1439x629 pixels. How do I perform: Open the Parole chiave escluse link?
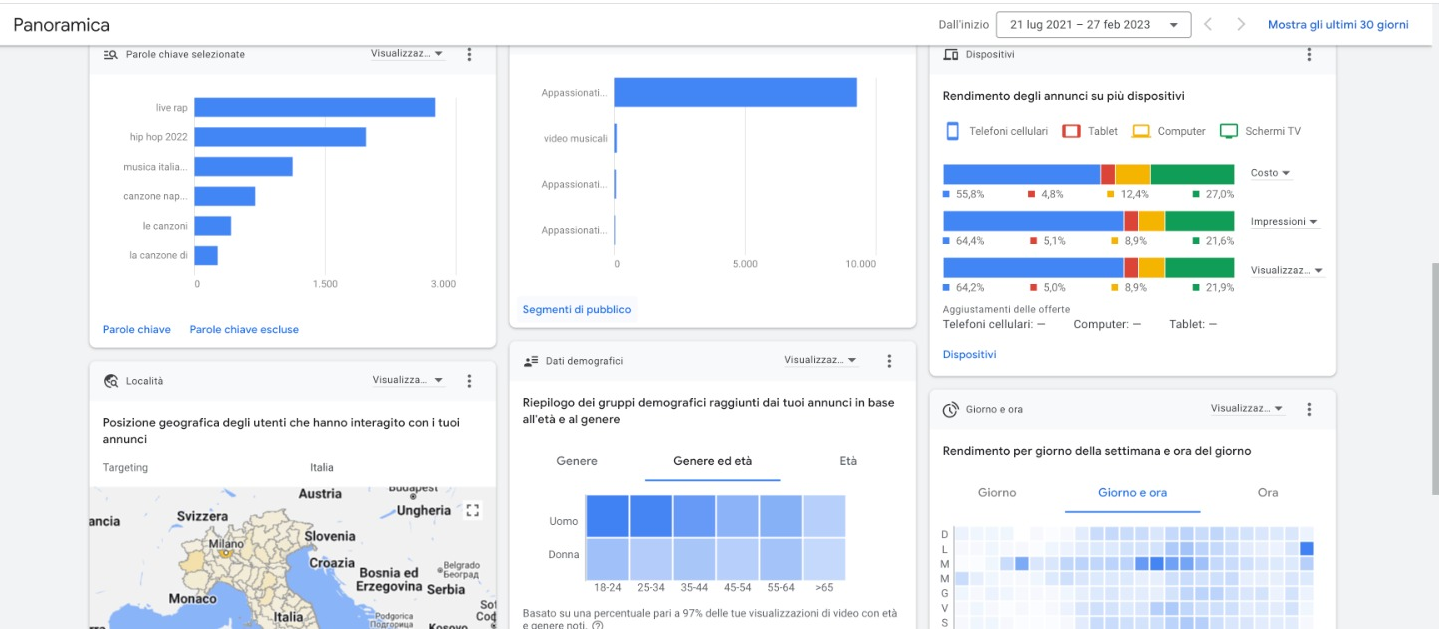pyautogui.click(x=244, y=329)
